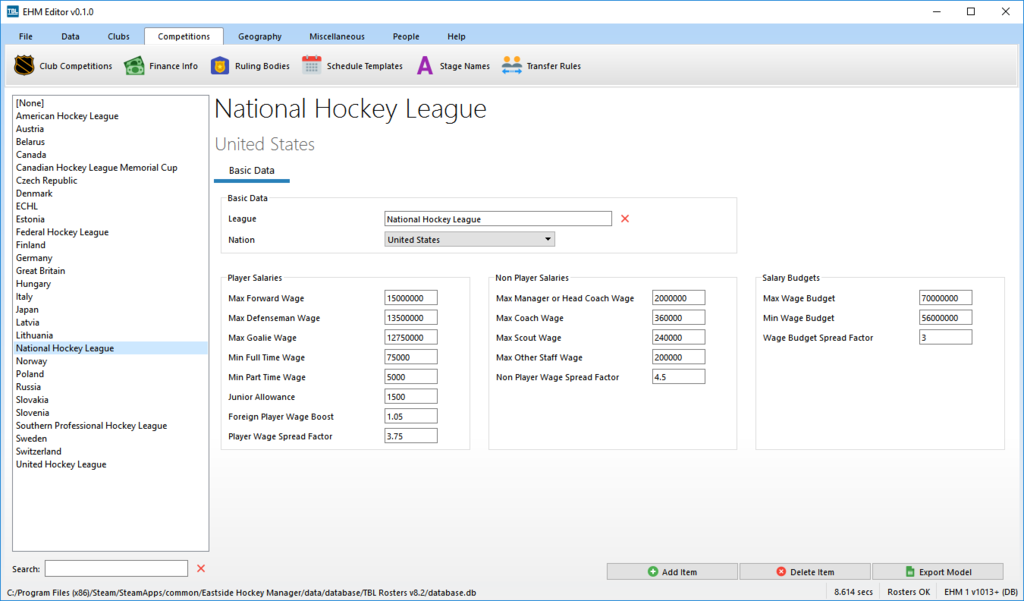The image size is (1024, 601).
Task: Open the Nation dropdown
Action: (x=470, y=239)
